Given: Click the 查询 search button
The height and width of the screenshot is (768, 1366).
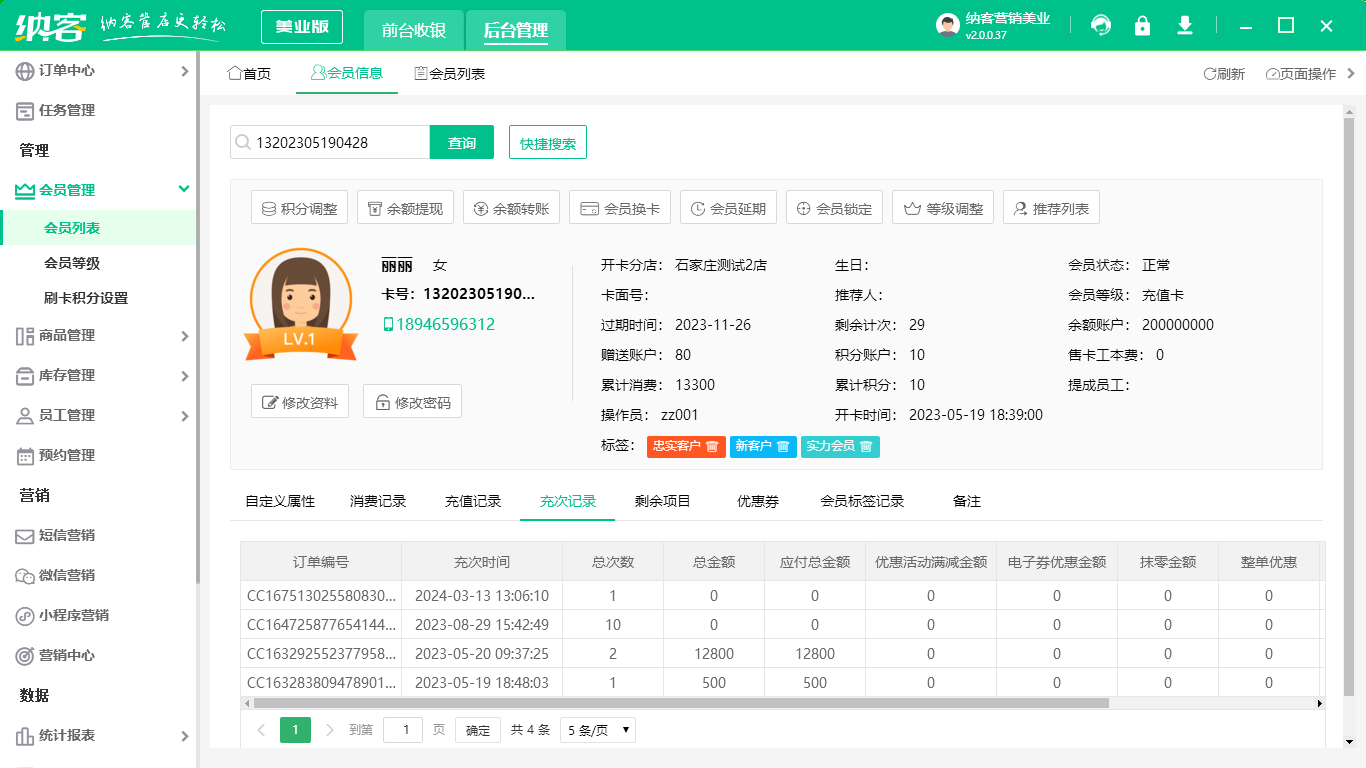Looking at the screenshot, I should pyautogui.click(x=463, y=142).
